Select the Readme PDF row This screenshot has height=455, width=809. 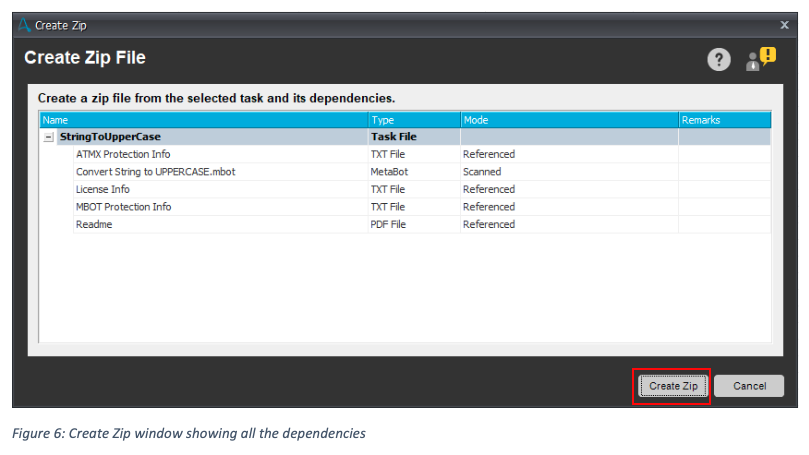click(93, 224)
